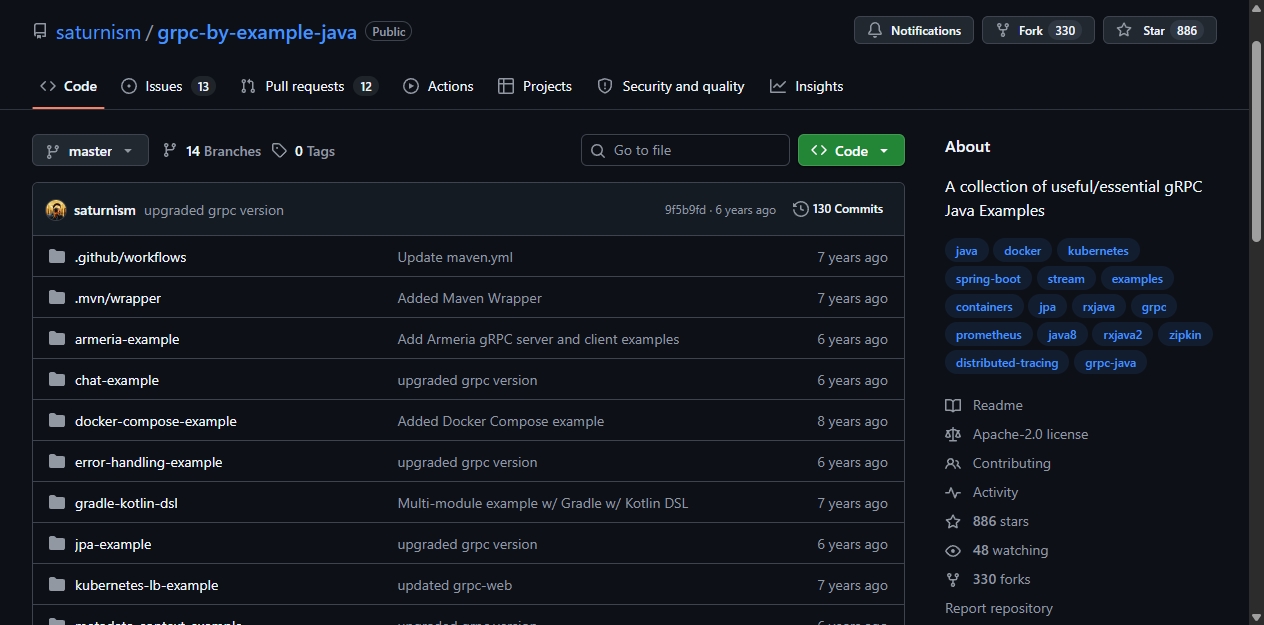Open the master branch dropdown
The width and height of the screenshot is (1264, 625).
[x=90, y=151]
